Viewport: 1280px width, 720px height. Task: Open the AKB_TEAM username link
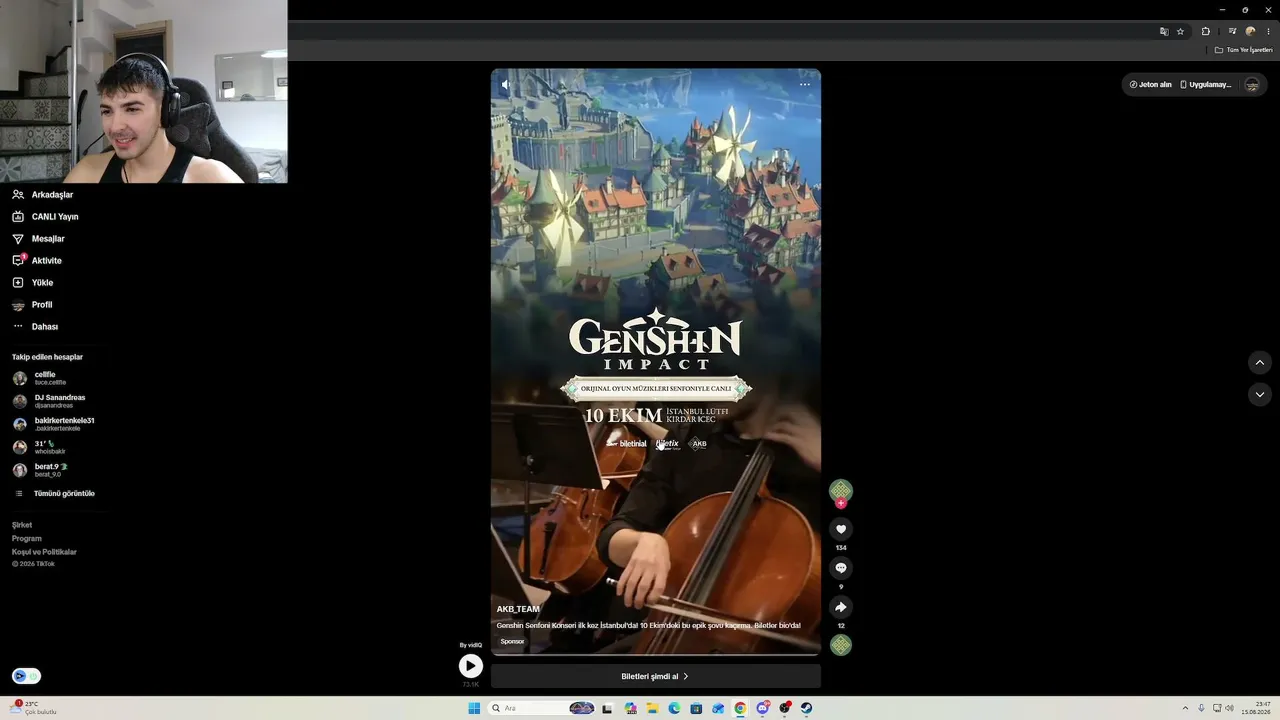point(518,609)
